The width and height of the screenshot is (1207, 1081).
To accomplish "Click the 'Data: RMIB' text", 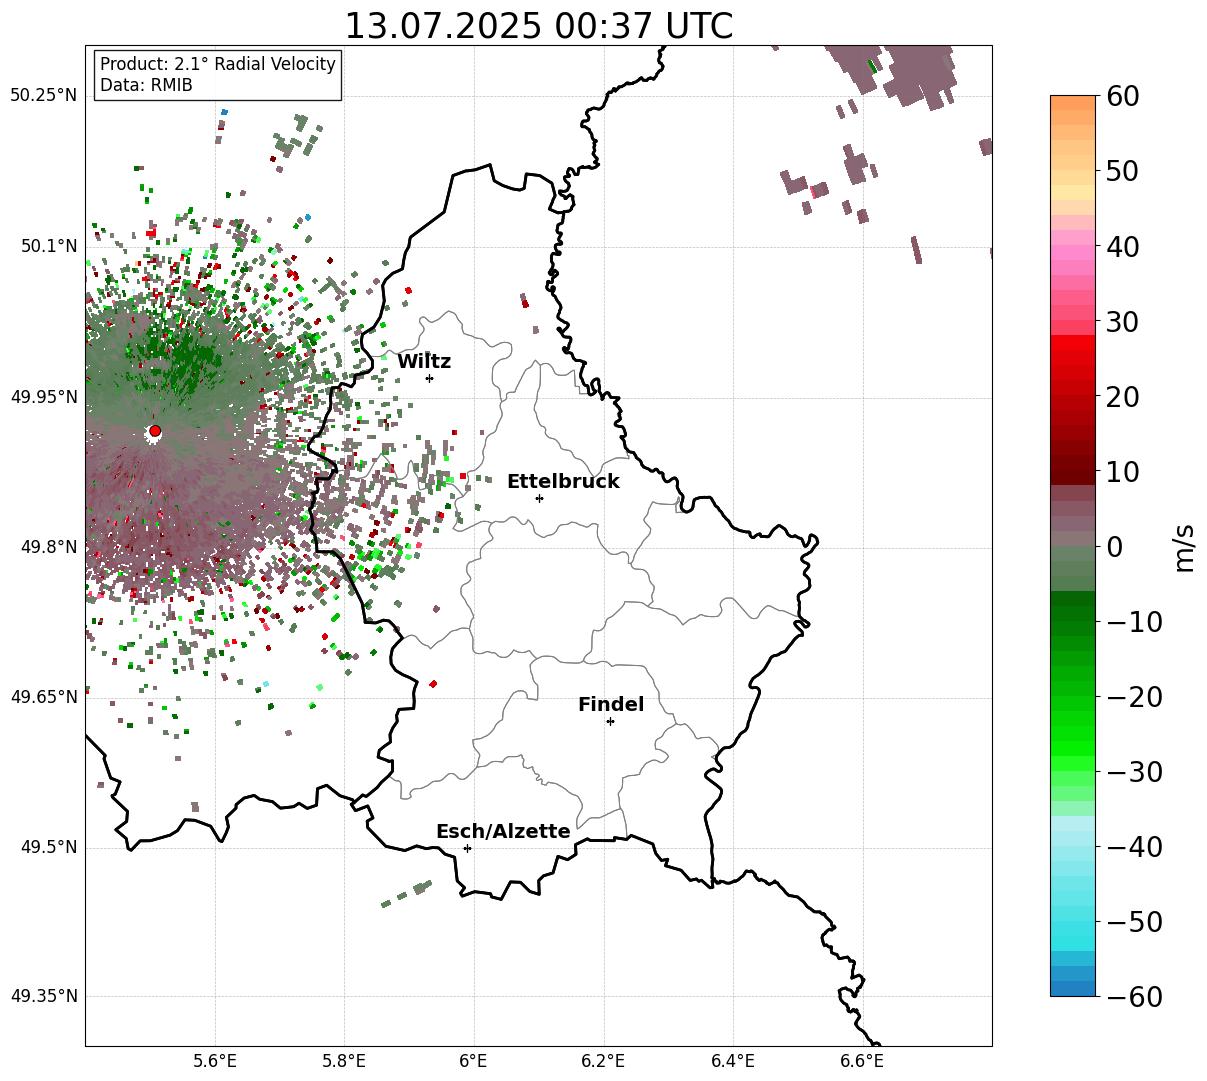I will 146,86.
